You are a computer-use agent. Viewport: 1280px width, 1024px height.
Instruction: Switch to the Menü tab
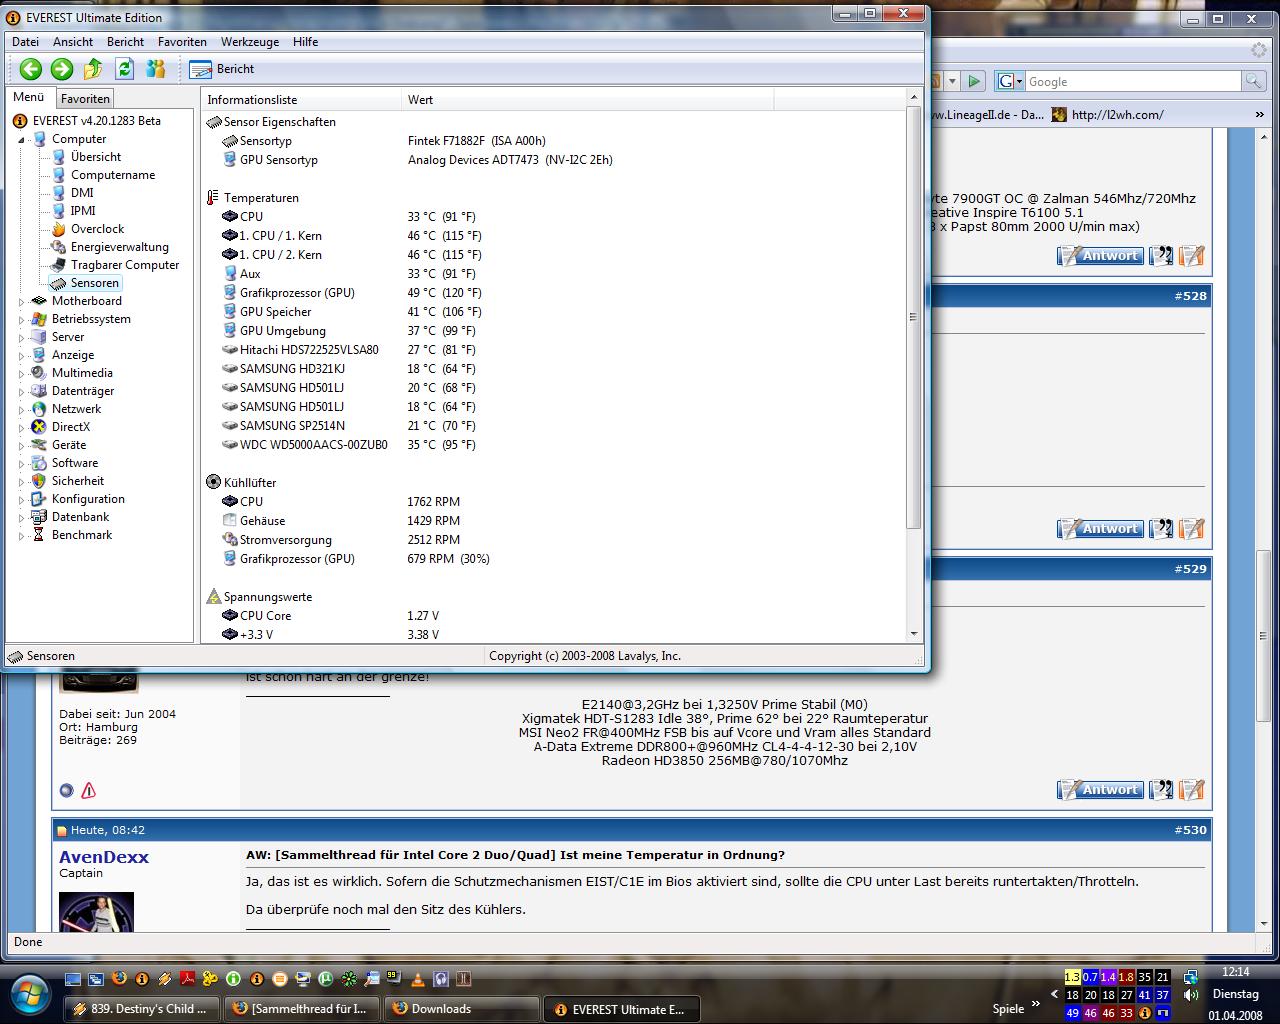(29, 98)
